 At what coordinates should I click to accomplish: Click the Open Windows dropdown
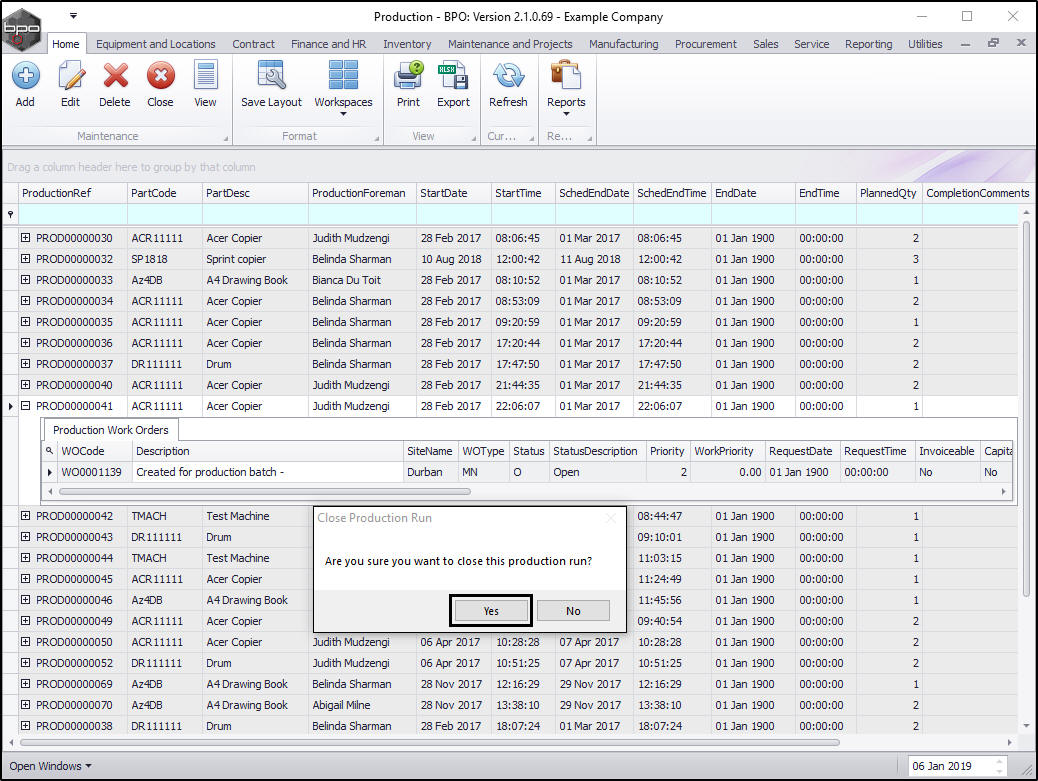pyautogui.click(x=50, y=766)
